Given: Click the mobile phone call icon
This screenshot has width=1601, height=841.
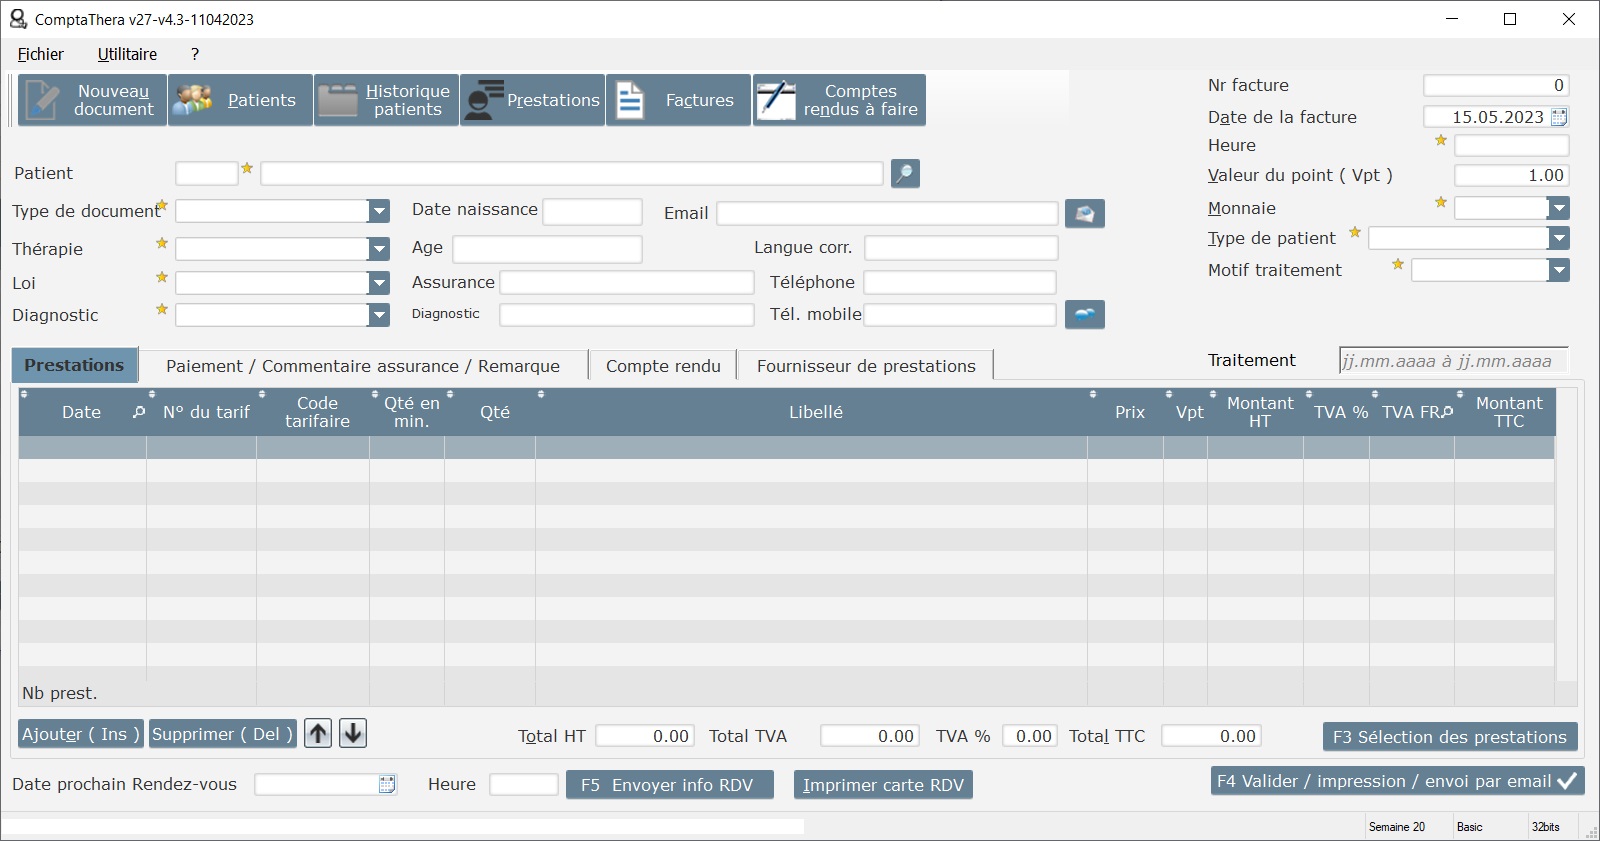Looking at the screenshot, I should click(x=1084, y=315).
